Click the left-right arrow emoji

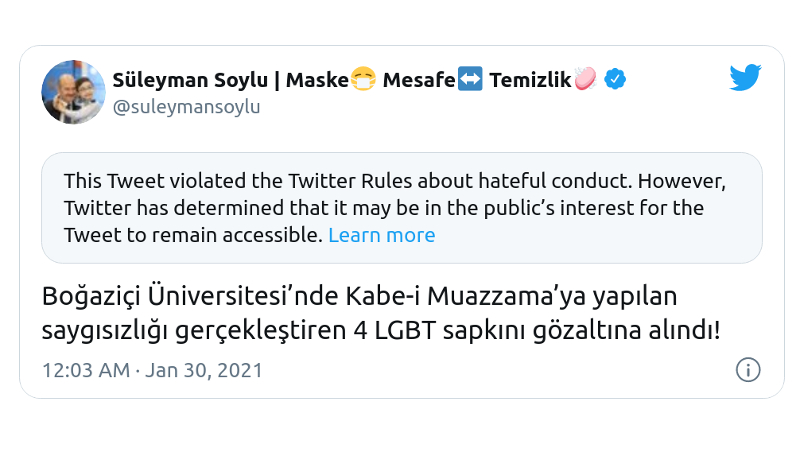tap(470, 79)
